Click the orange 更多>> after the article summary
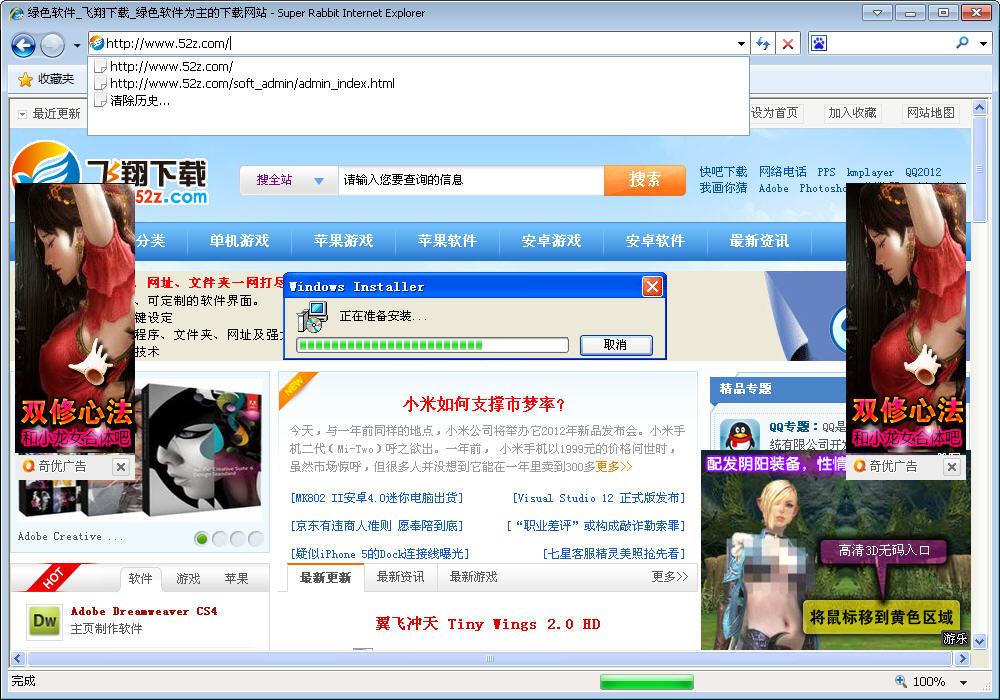This screenshot has height=700, width=1000. point(614,467)
